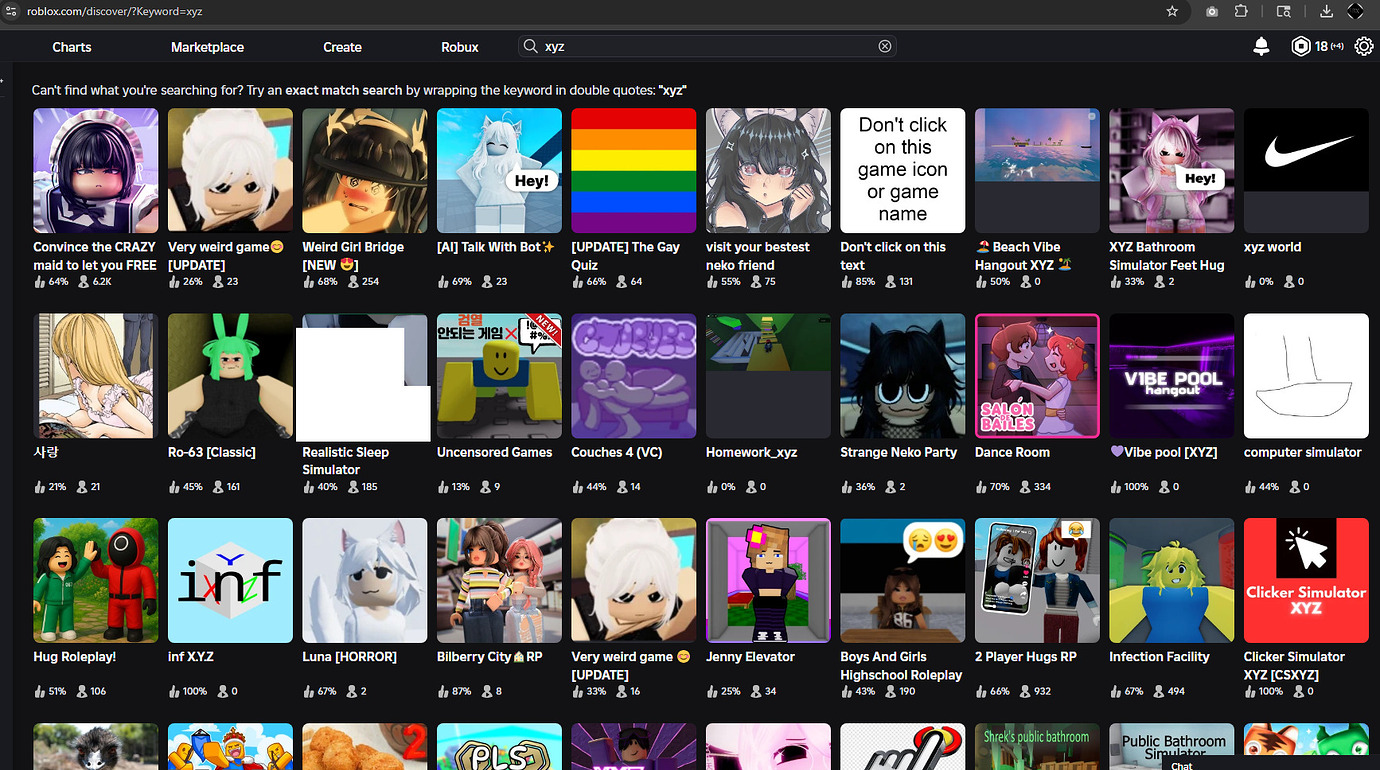This screenshot has height=770, width=1380.
Task: Open the Clicker Simulator XYZ [CSXYZ] game
Action: [x=1306, y=580]
